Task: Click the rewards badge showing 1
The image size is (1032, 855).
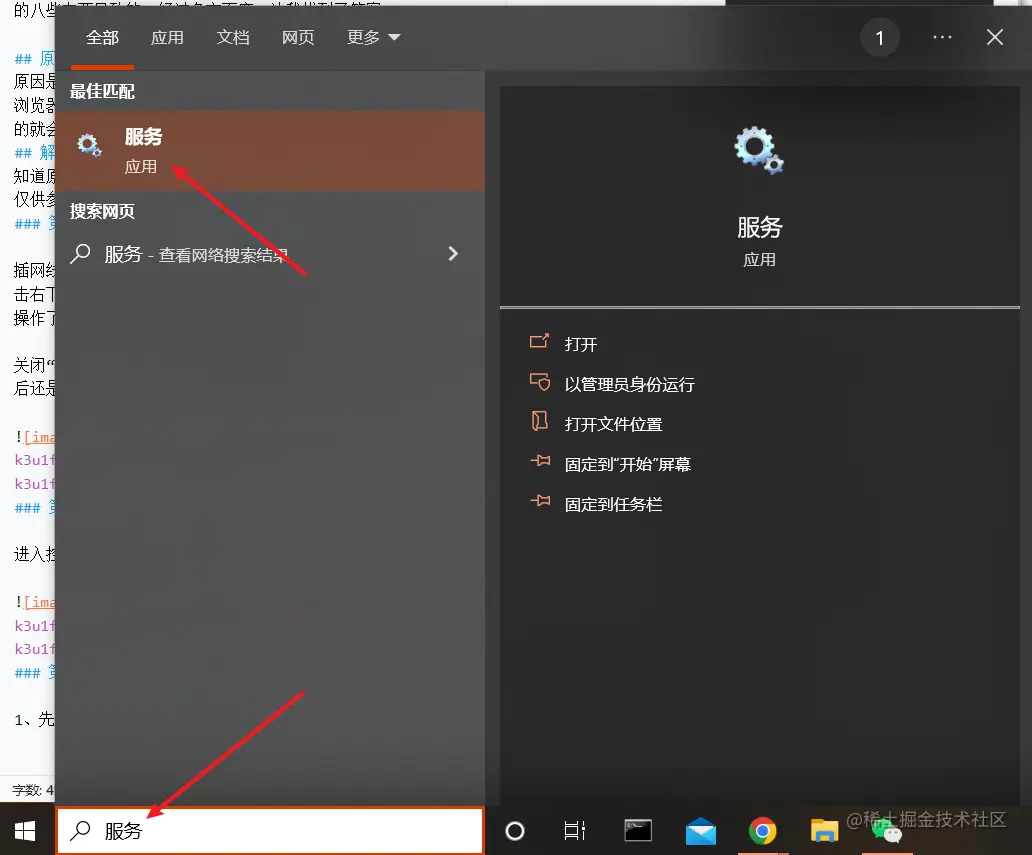Action: (879, 38)
